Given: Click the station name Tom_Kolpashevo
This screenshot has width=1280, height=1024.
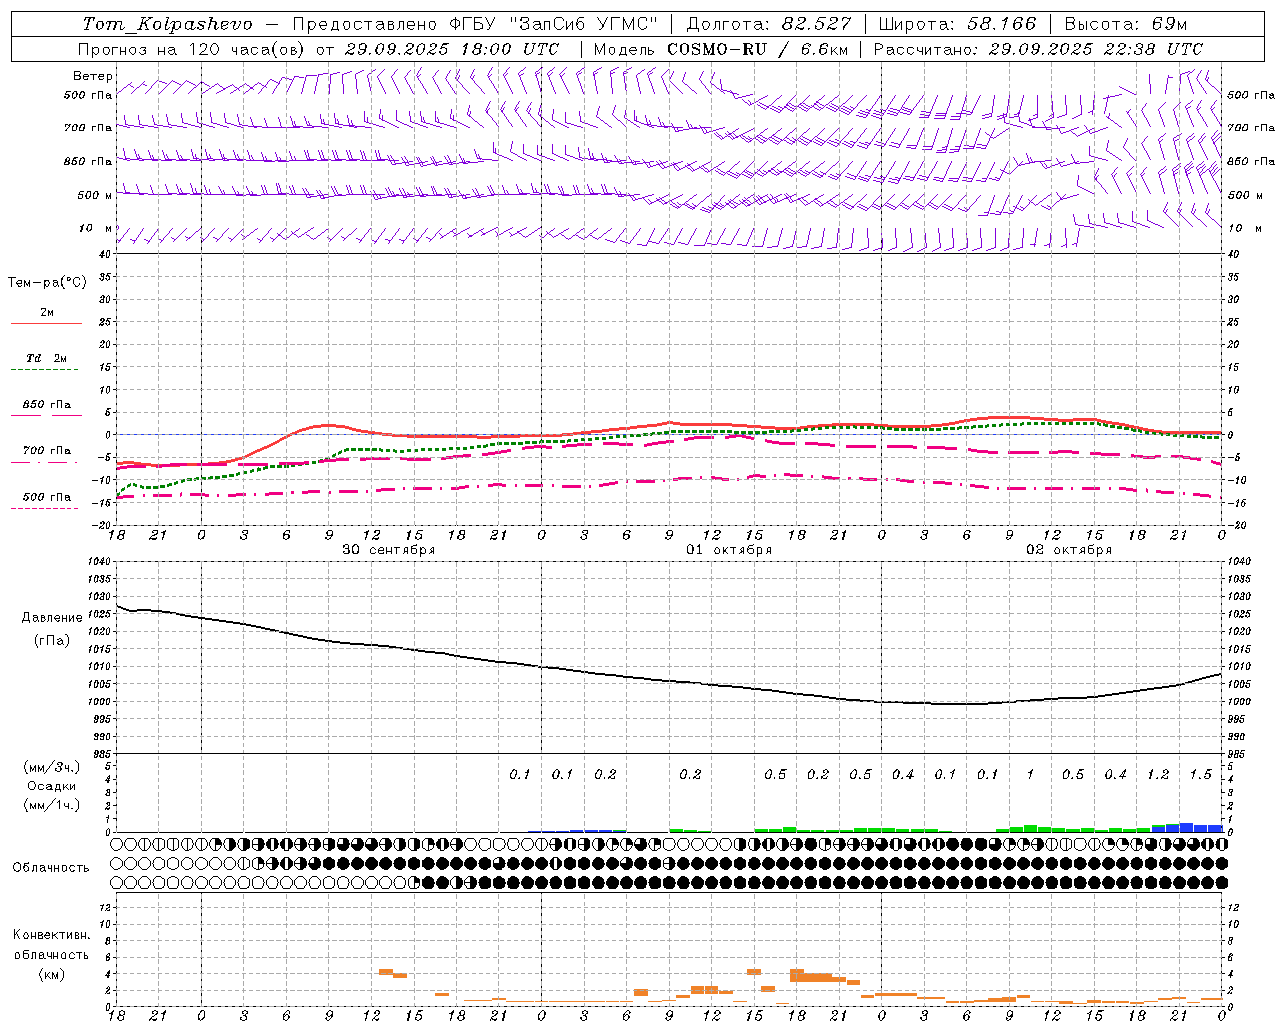Looking at the screenshot, I should tap(168, 24).
